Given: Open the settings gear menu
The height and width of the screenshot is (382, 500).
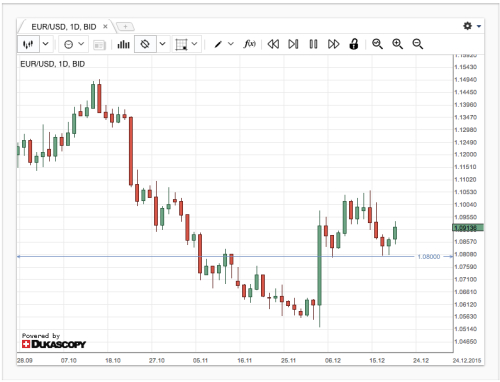Looking at the screenshot, I should coord(468,26).
